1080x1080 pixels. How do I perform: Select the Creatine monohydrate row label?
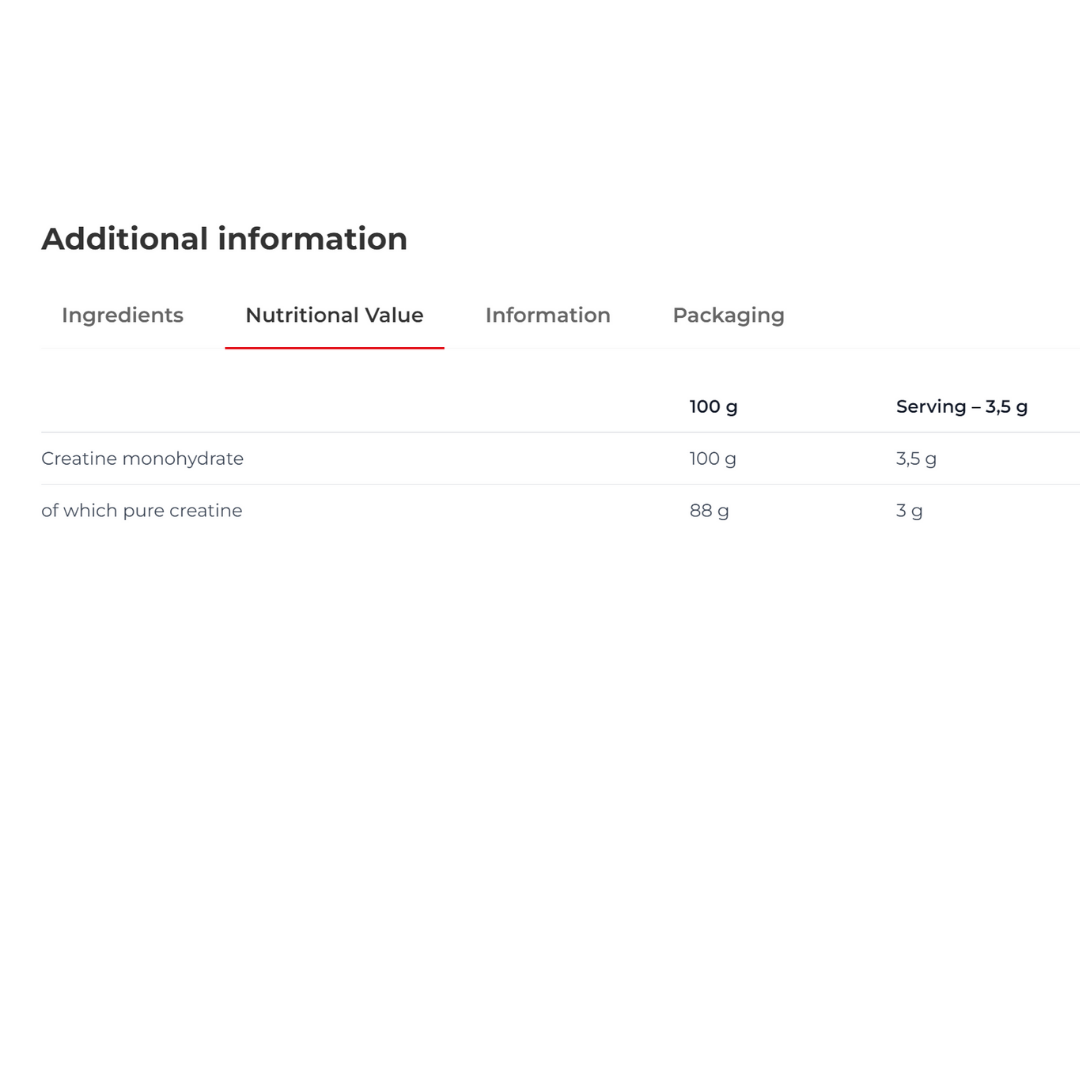[x=143, y=459]
